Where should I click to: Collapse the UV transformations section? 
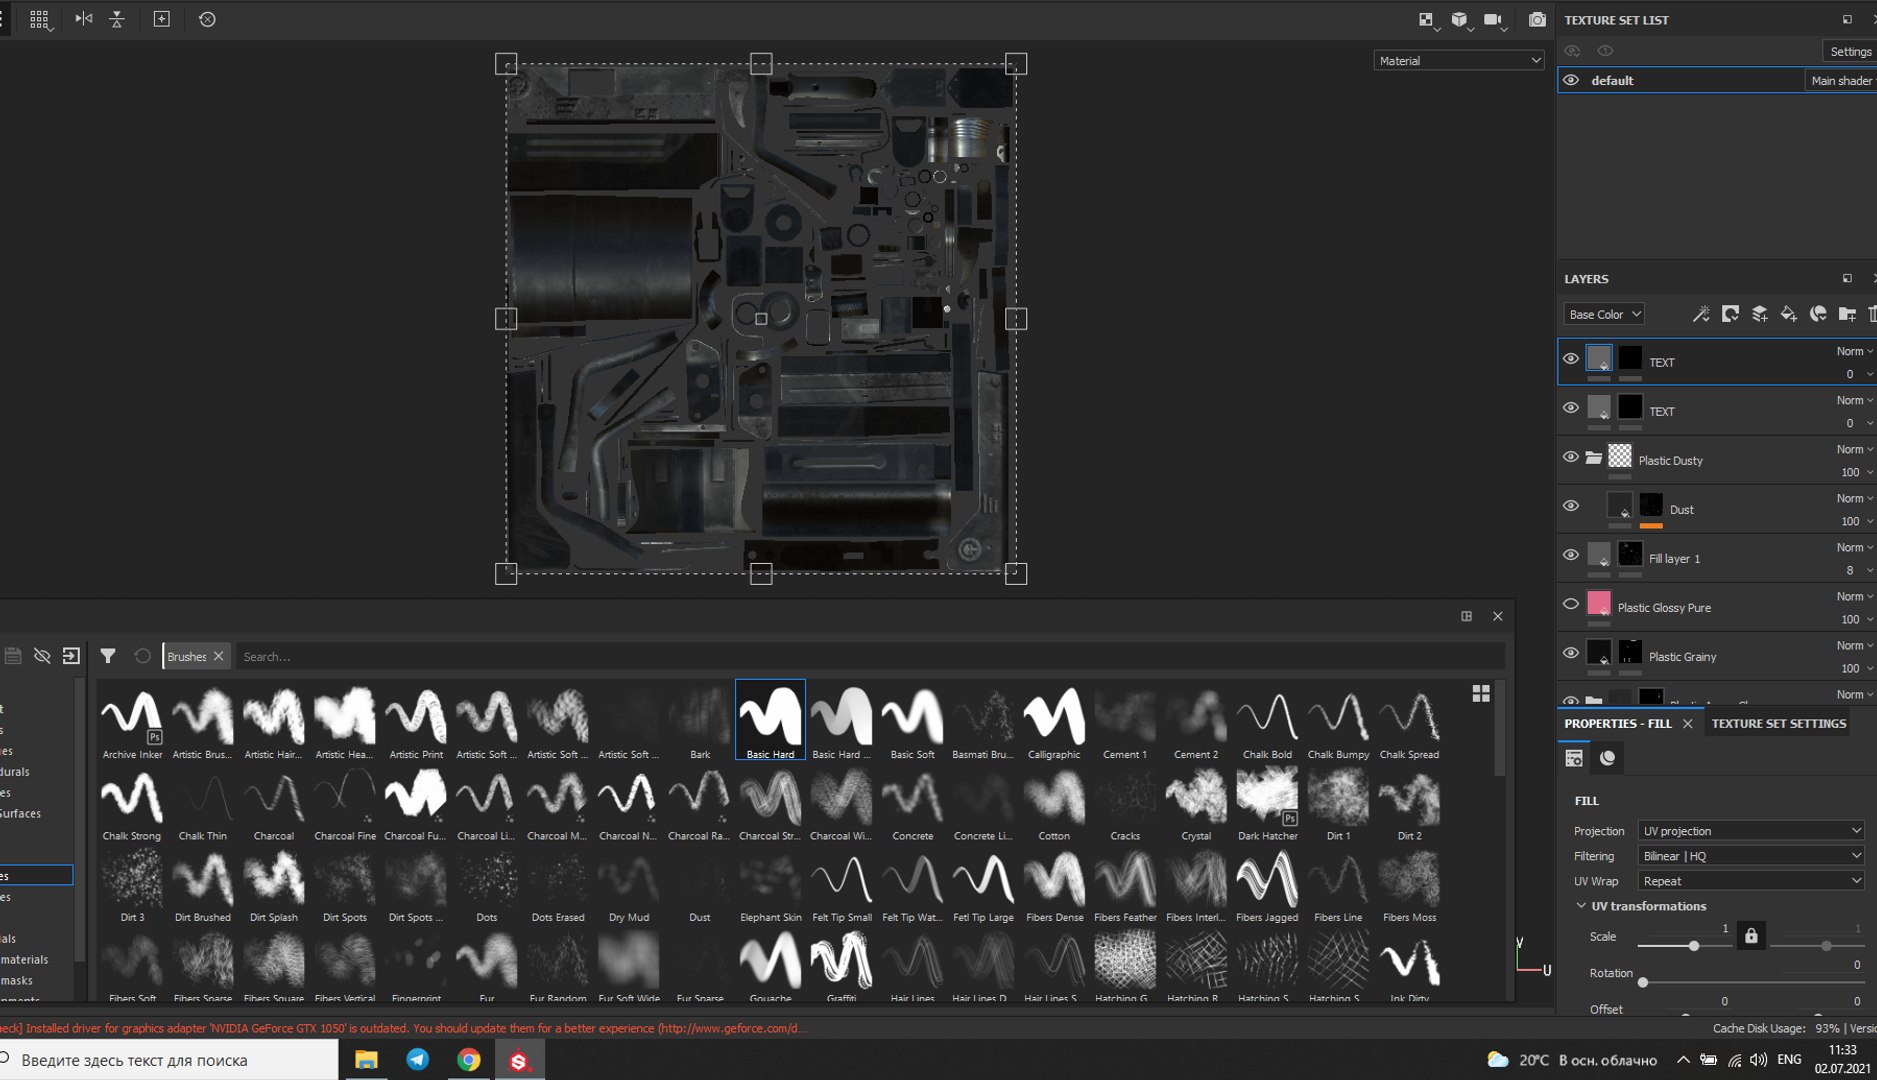[x=1581, y=906]
